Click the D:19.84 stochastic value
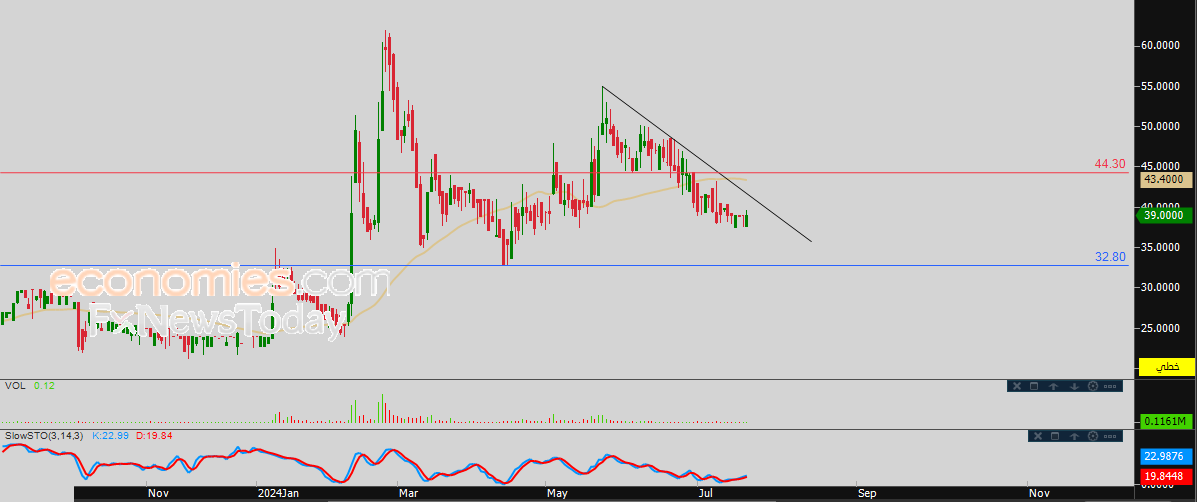1197x502 pixels. click(x=155, y=436)
